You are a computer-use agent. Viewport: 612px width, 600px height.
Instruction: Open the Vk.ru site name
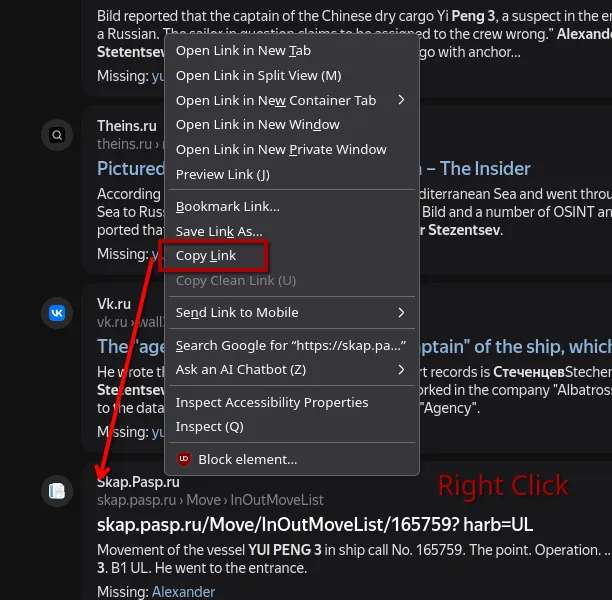point(114,304)
